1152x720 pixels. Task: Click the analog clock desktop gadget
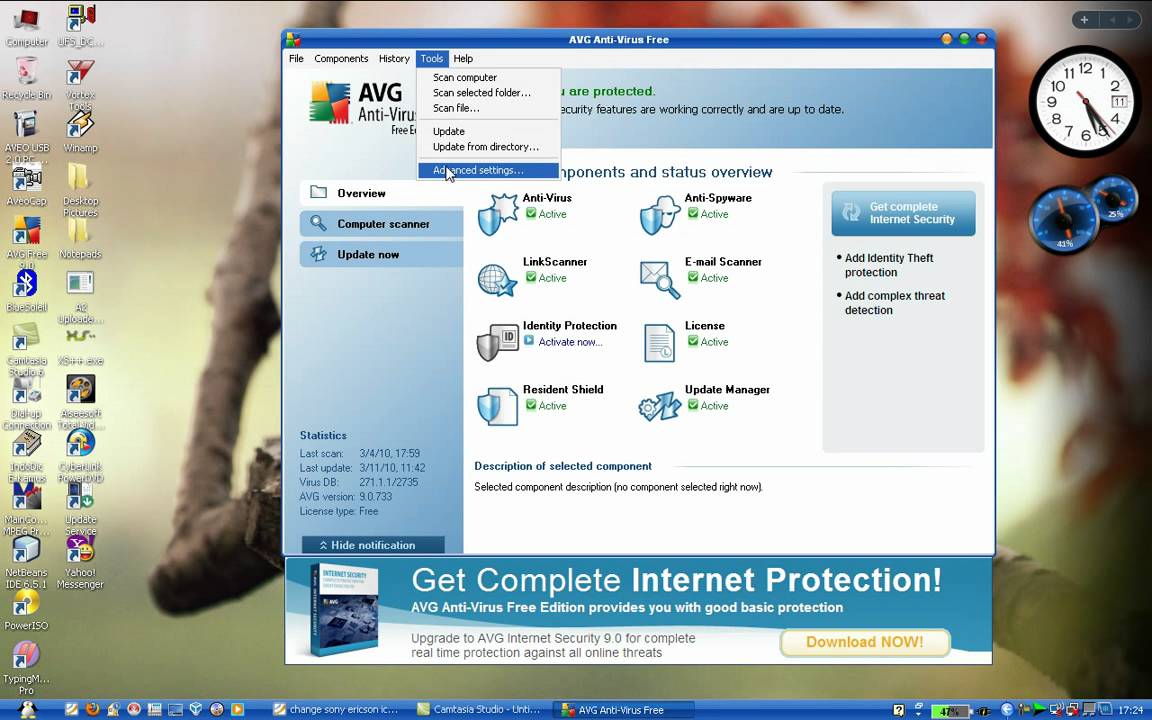click(x=1084, y=101)
